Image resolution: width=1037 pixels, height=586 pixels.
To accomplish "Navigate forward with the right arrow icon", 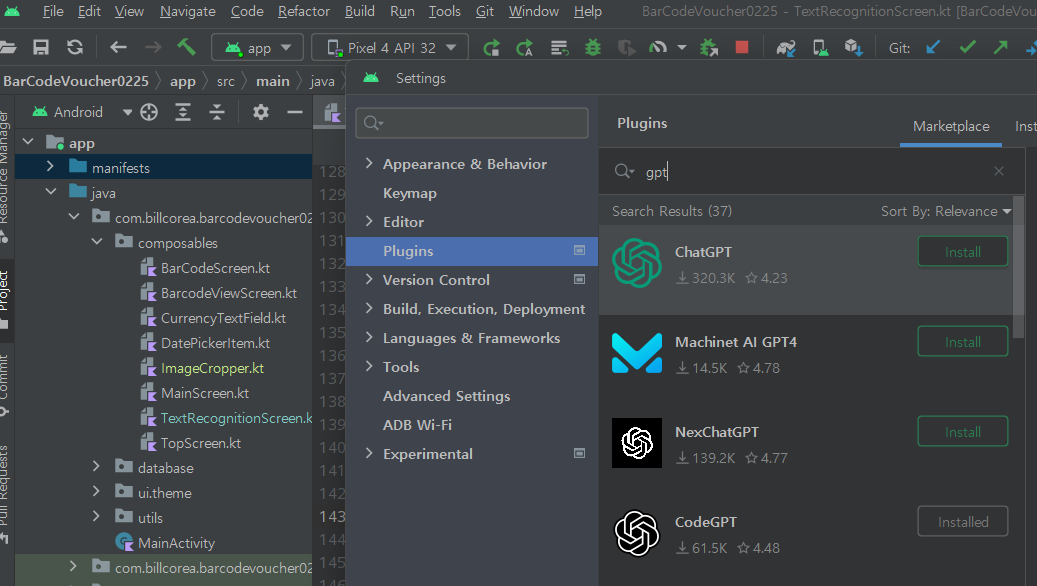I will [x=153, y=48].
